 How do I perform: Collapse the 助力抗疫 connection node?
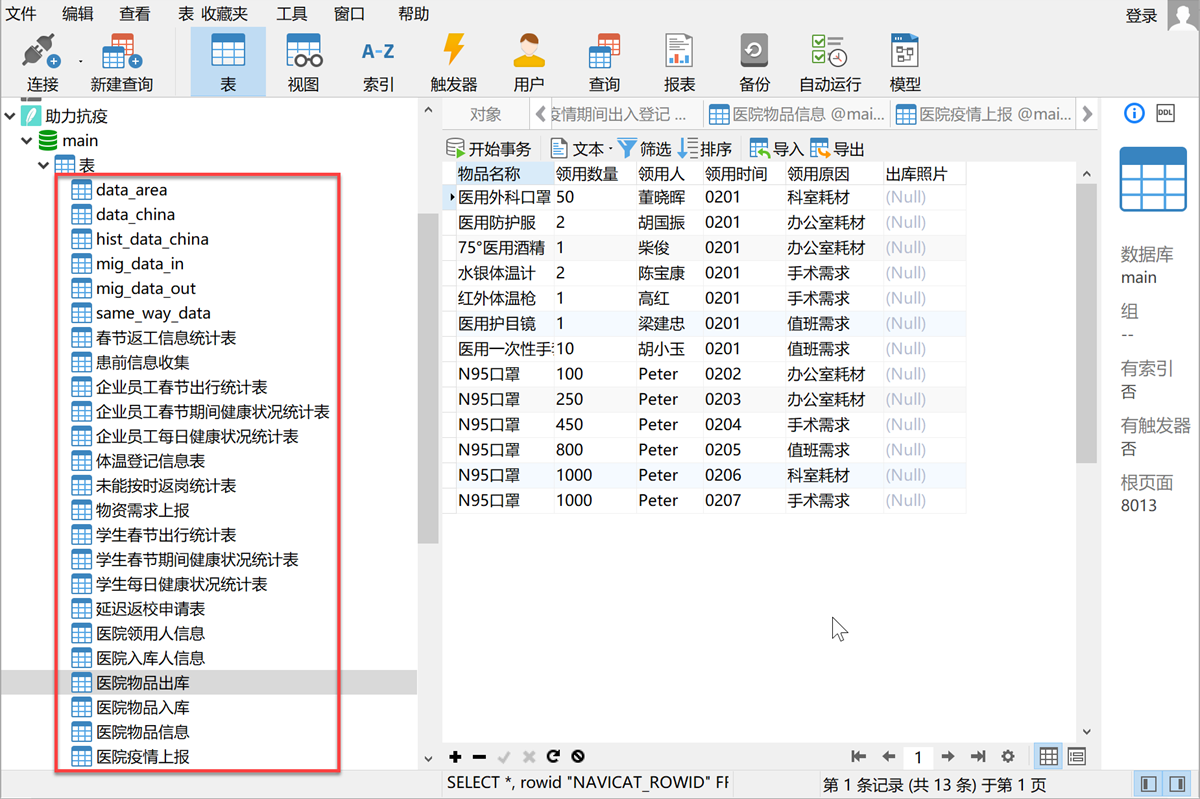[10, 117]
